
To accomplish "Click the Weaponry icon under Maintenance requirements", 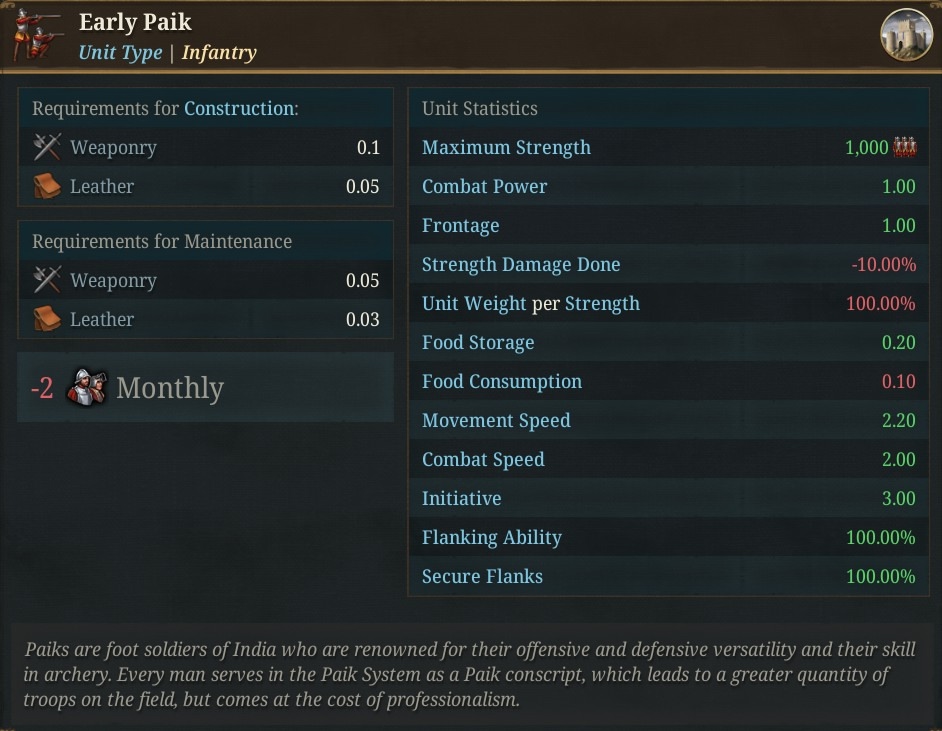I will tap(47, 279).
